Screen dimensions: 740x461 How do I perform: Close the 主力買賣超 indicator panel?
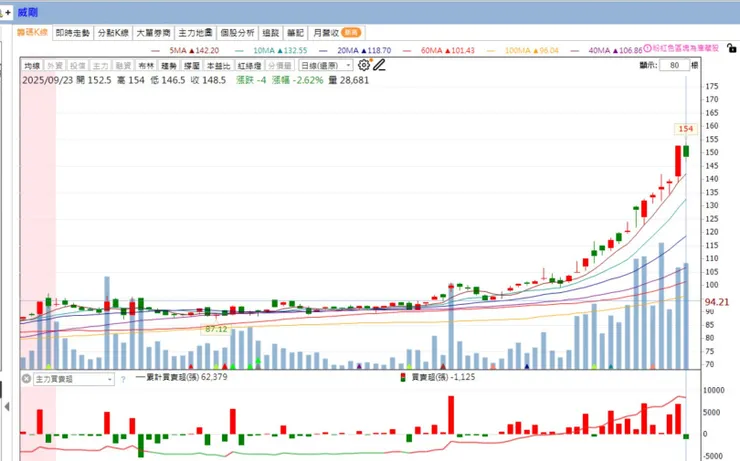pos(26,378)
